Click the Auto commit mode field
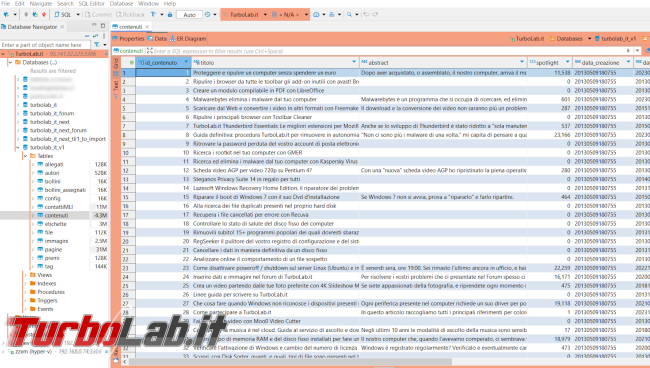The height and width of the screenshot is (368, 650). 189,15
